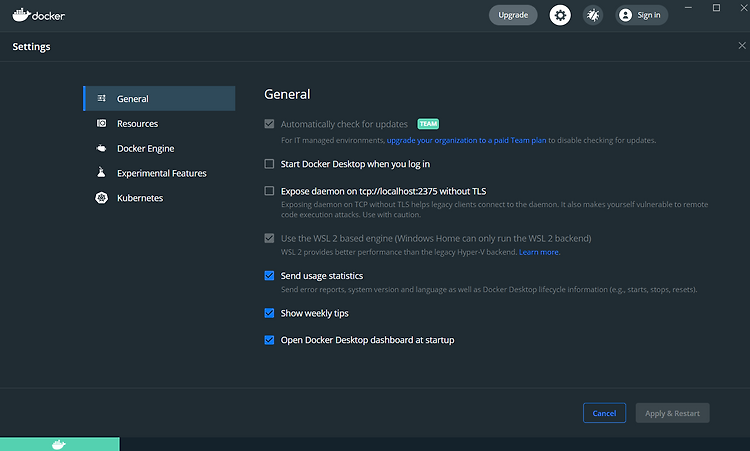Click the General sidebar sliders icon
The height and width of the screenshot is (451, 750).
click(101, 98)
